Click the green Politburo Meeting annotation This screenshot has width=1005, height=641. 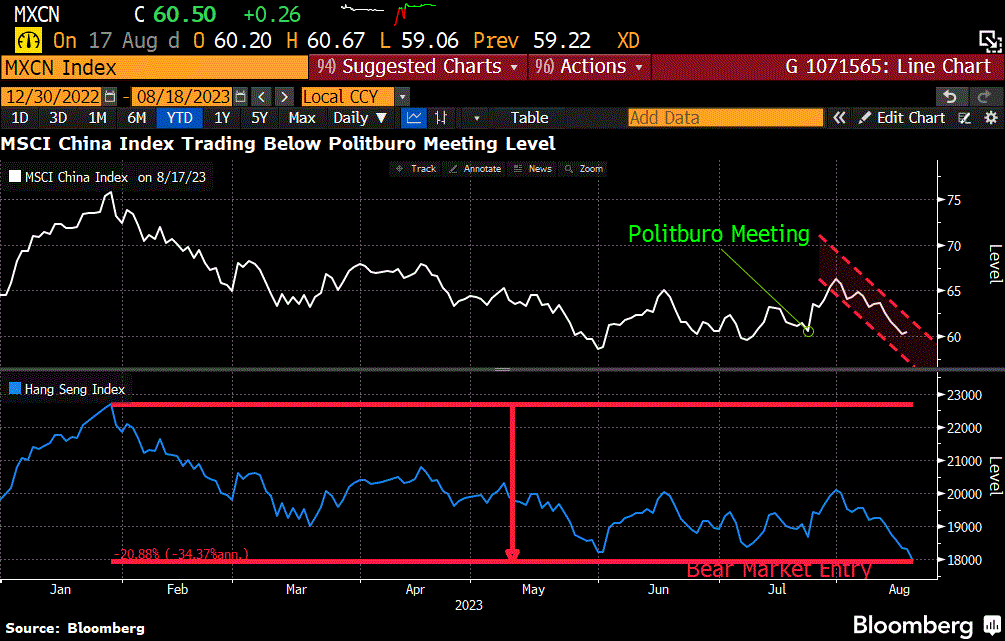(718, 234)
